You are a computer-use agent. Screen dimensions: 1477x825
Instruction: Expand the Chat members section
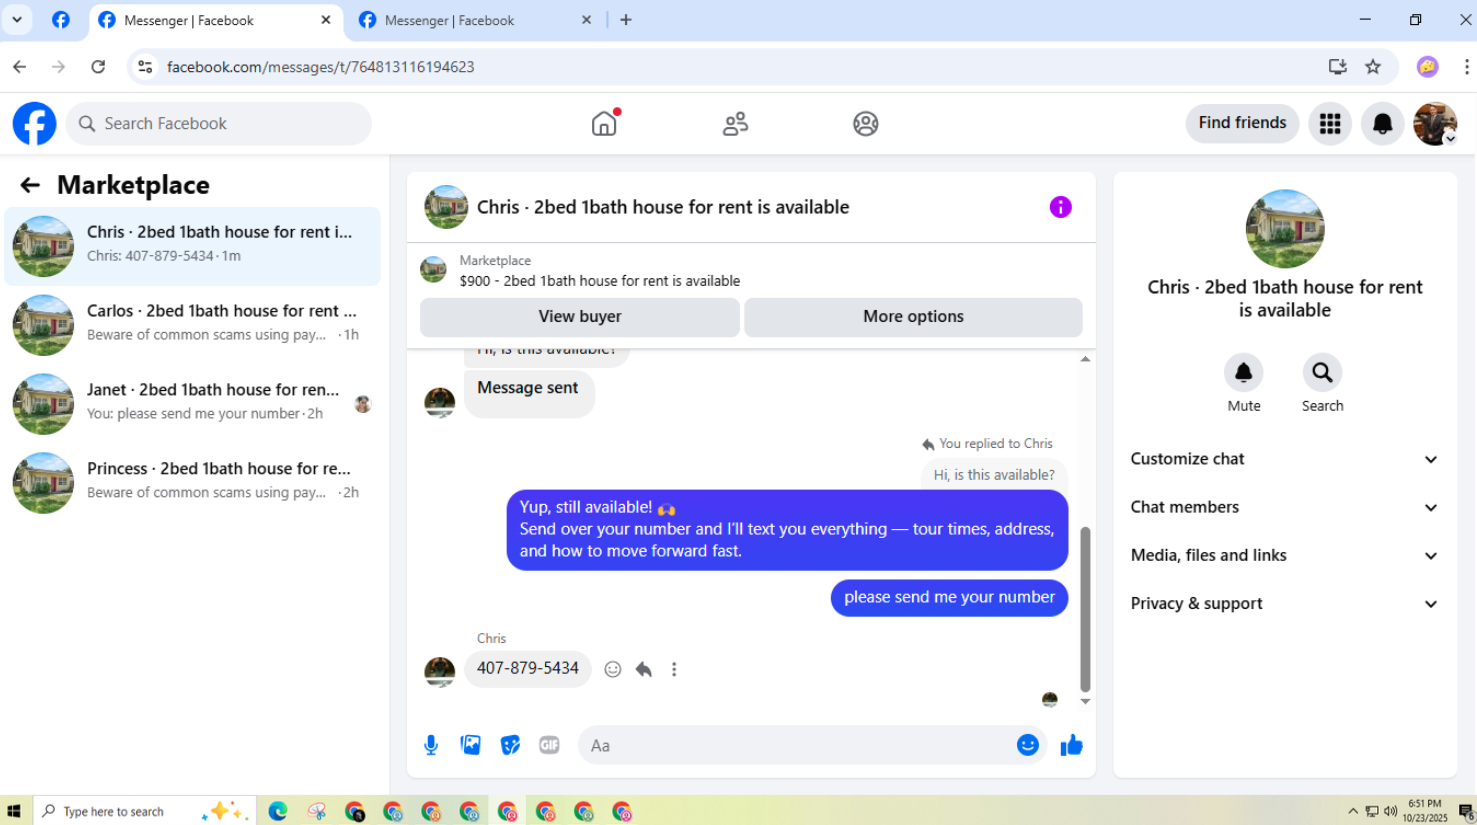coord(1284,507)
